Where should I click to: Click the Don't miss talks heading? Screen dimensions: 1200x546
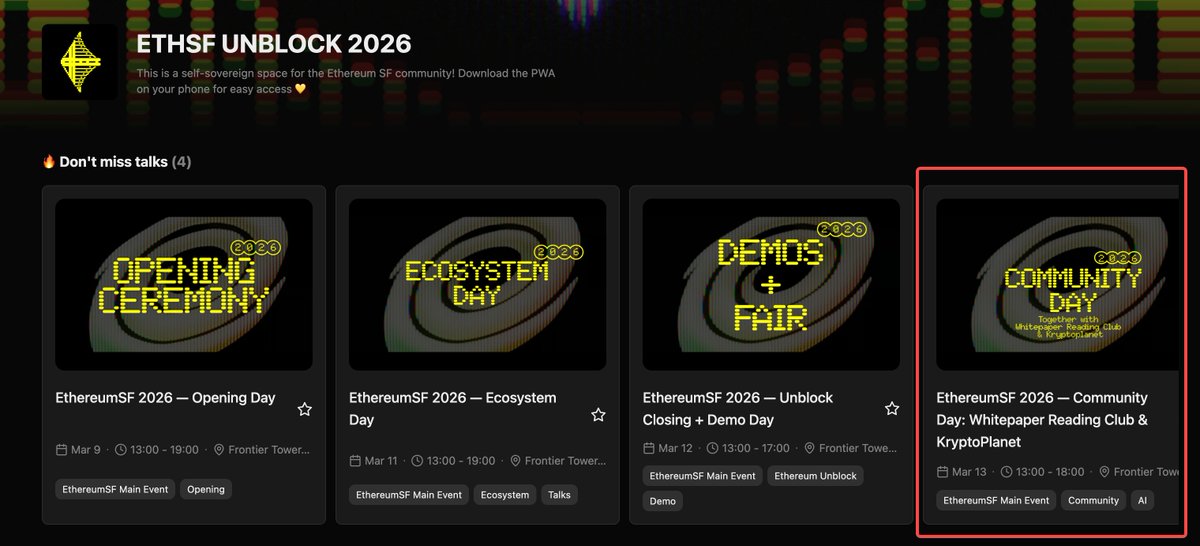117,161
